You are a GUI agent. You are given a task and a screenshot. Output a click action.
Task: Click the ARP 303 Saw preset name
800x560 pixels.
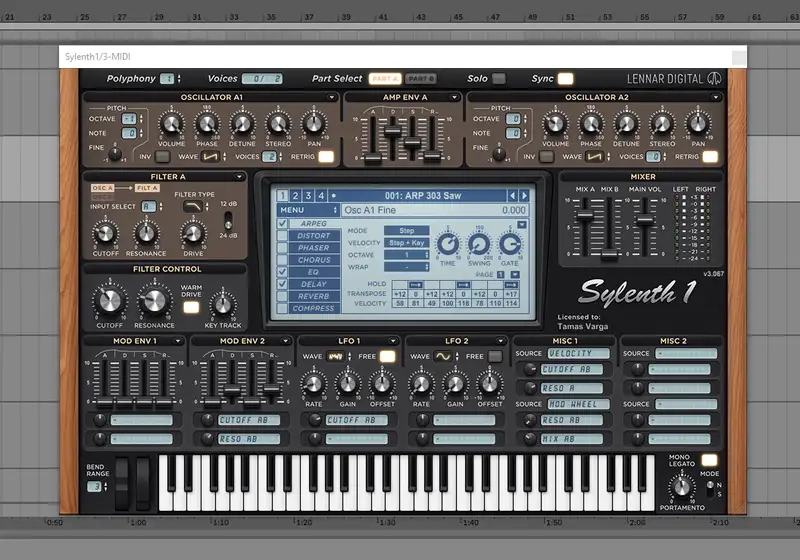click(420, 195)
